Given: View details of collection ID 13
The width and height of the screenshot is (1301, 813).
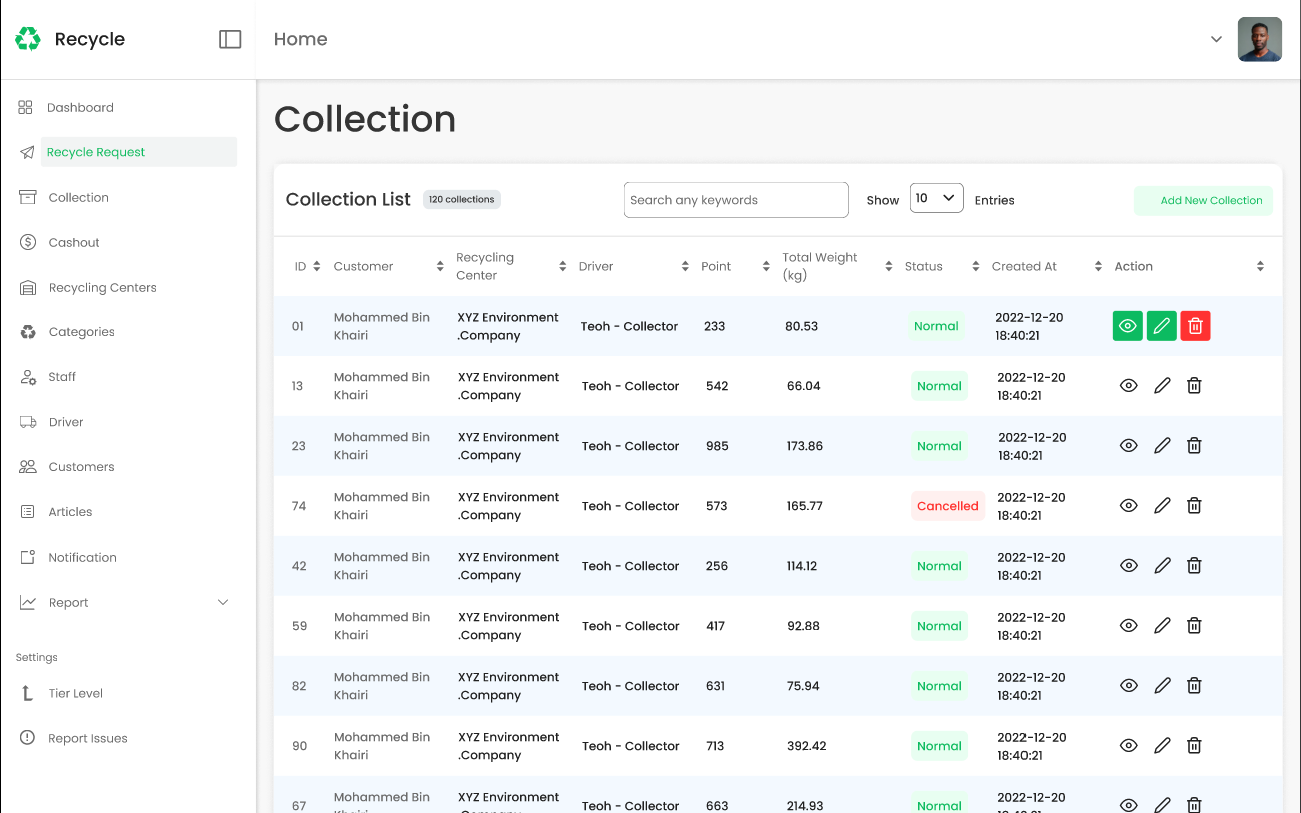Looking at the screenshot, I should (1129, 385).
